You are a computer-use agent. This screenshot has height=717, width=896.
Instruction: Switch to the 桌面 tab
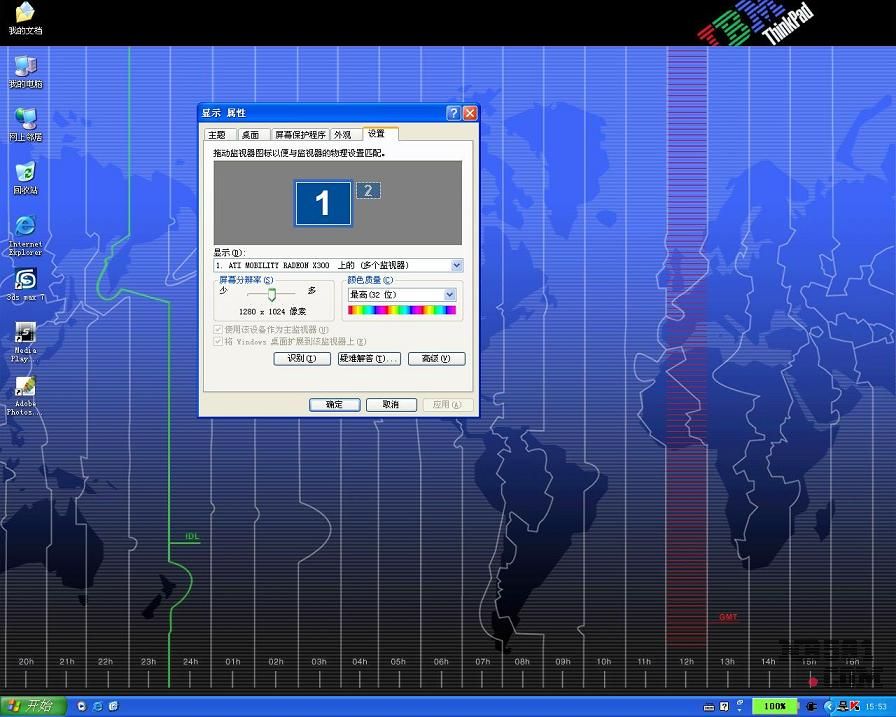(250, 135)
